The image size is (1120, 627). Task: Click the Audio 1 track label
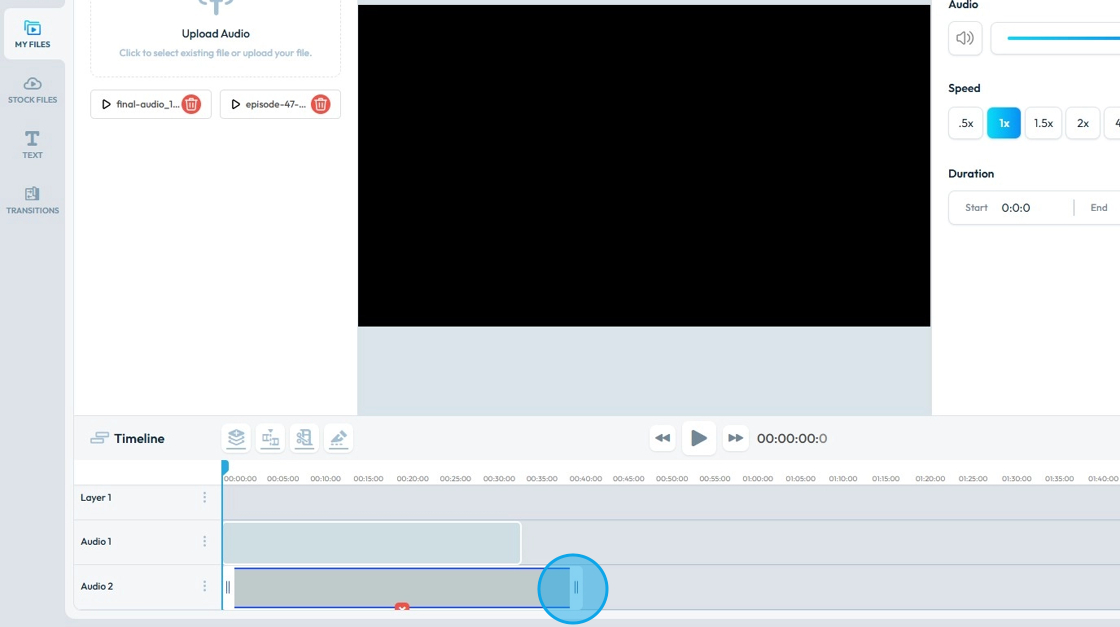coord(96,542)
